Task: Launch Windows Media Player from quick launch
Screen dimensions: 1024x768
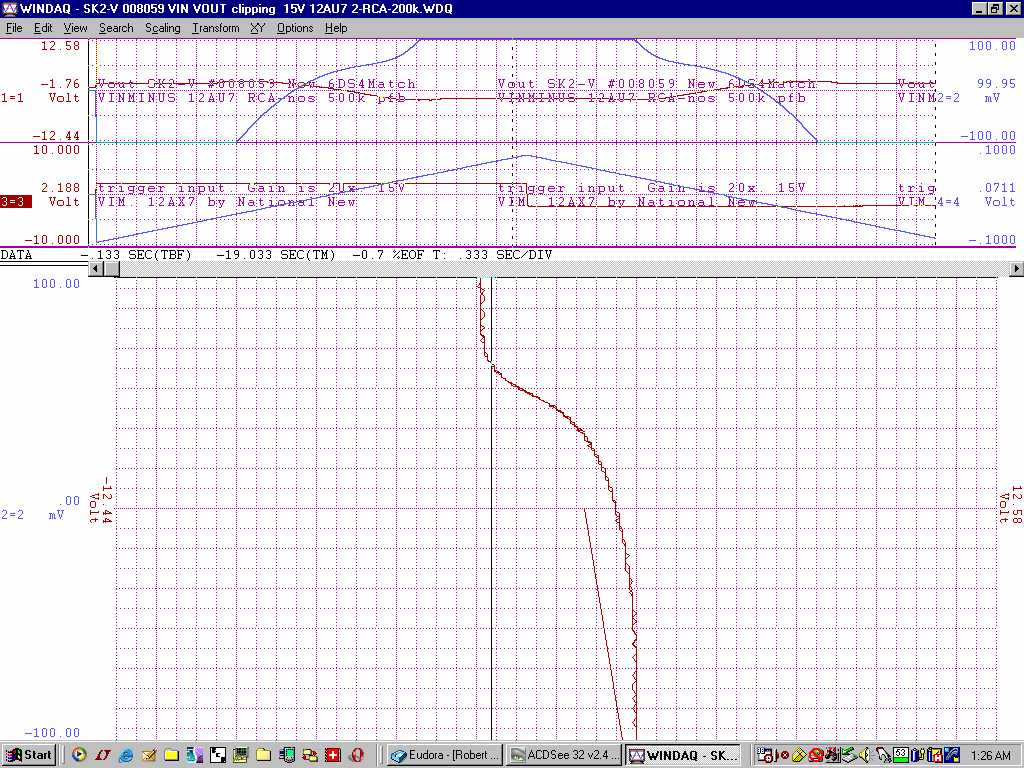Action: coord(79,755)
